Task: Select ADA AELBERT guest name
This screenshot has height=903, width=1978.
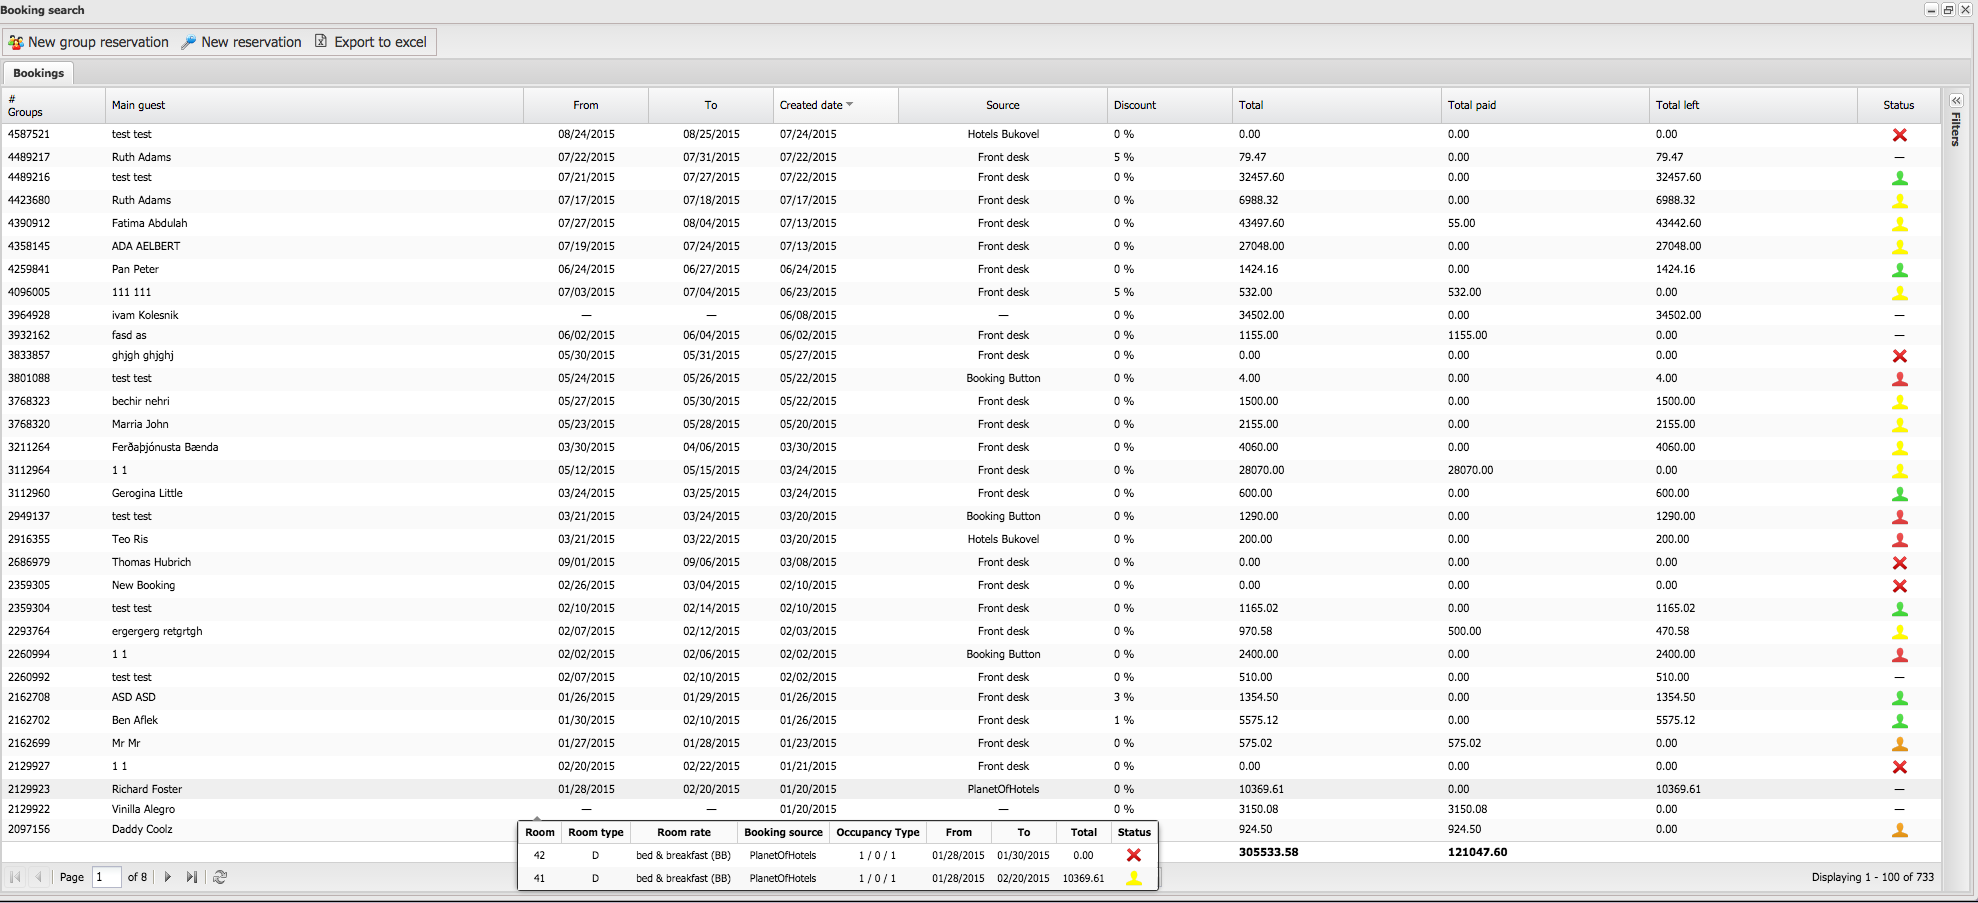Action: pos(146,246)
